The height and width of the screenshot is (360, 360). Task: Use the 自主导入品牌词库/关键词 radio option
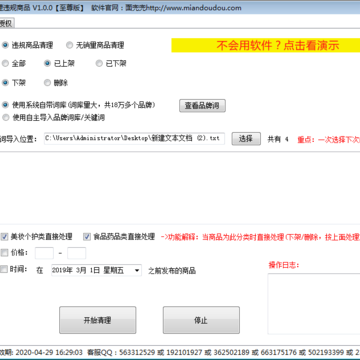tap(5, 117)
